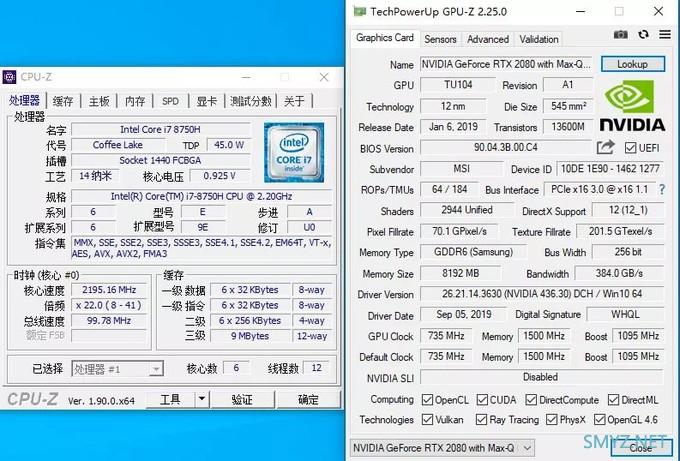Click the 确定 button in CPU-Z
Image resolution: width=680 pixels, height=461 pixels.
308,399
